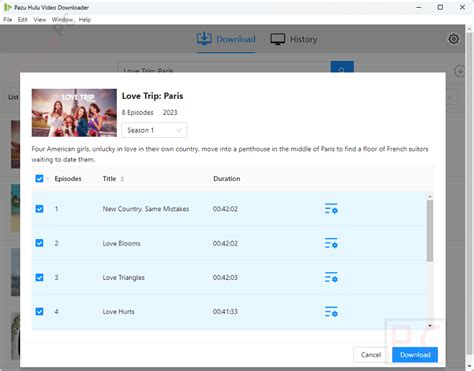The height and width of the screenshot is (371, 474).
Task: Click the Pazu app logo icon
Action: (7, 7)
